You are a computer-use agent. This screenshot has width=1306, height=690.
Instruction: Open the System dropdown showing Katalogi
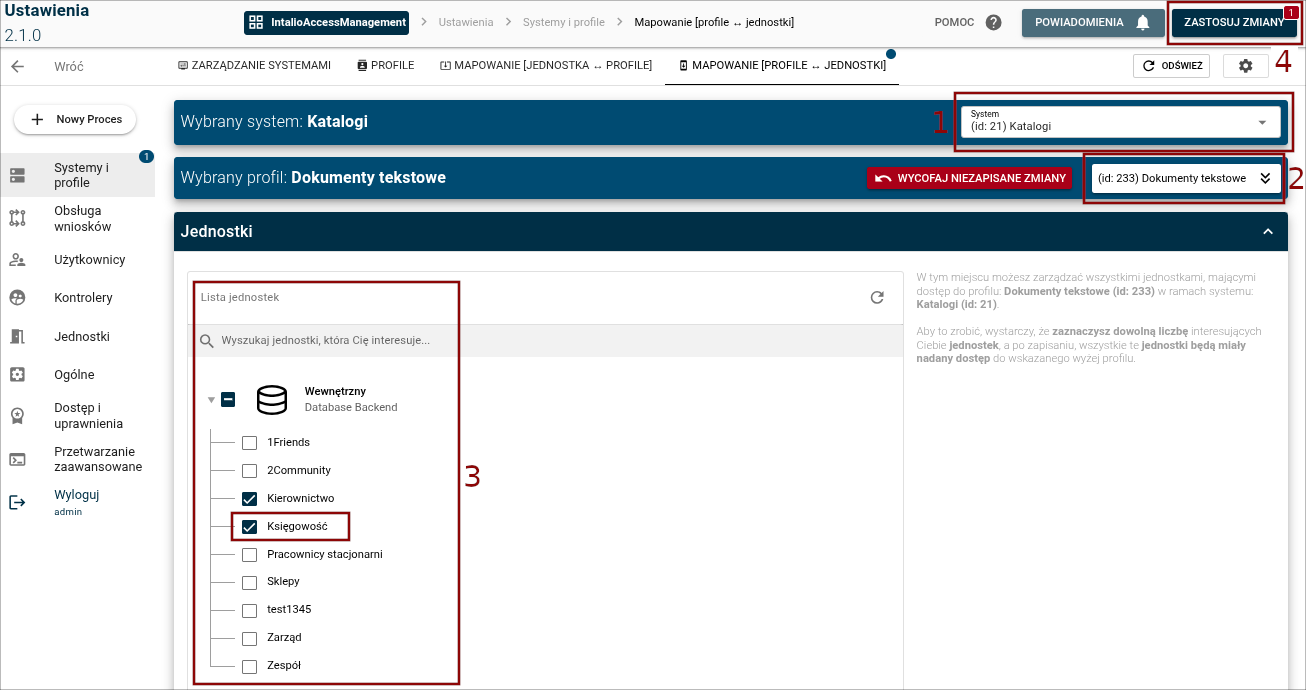pos(1120,121)
